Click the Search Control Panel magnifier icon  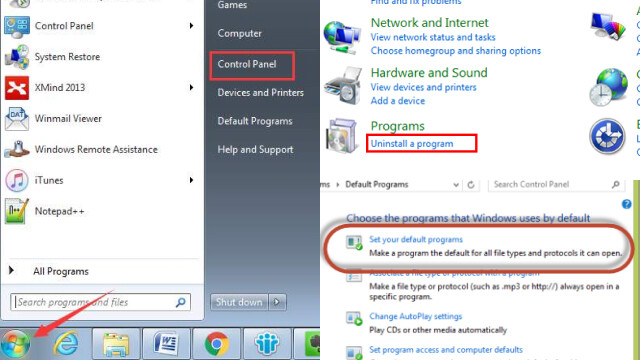pos(616,184)
